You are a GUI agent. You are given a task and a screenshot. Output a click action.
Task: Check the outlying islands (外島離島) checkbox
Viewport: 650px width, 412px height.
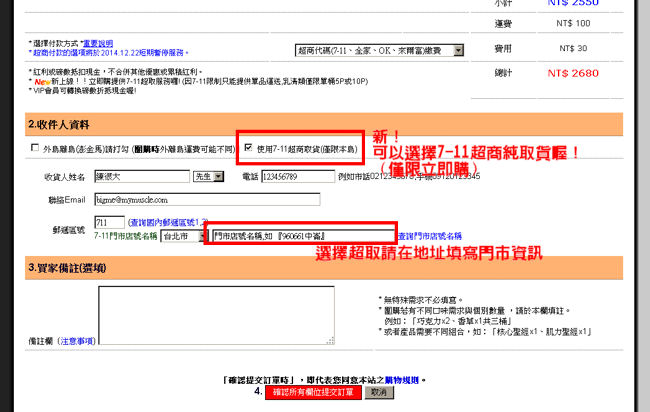pos(35,148)
